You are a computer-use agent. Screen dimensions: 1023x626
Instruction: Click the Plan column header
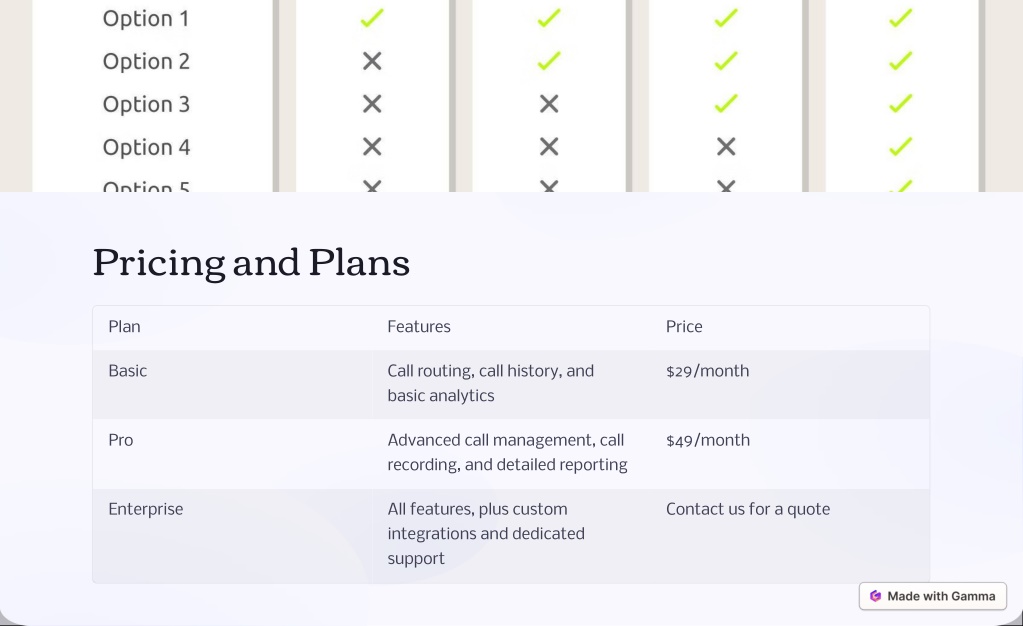click(124, 327)
